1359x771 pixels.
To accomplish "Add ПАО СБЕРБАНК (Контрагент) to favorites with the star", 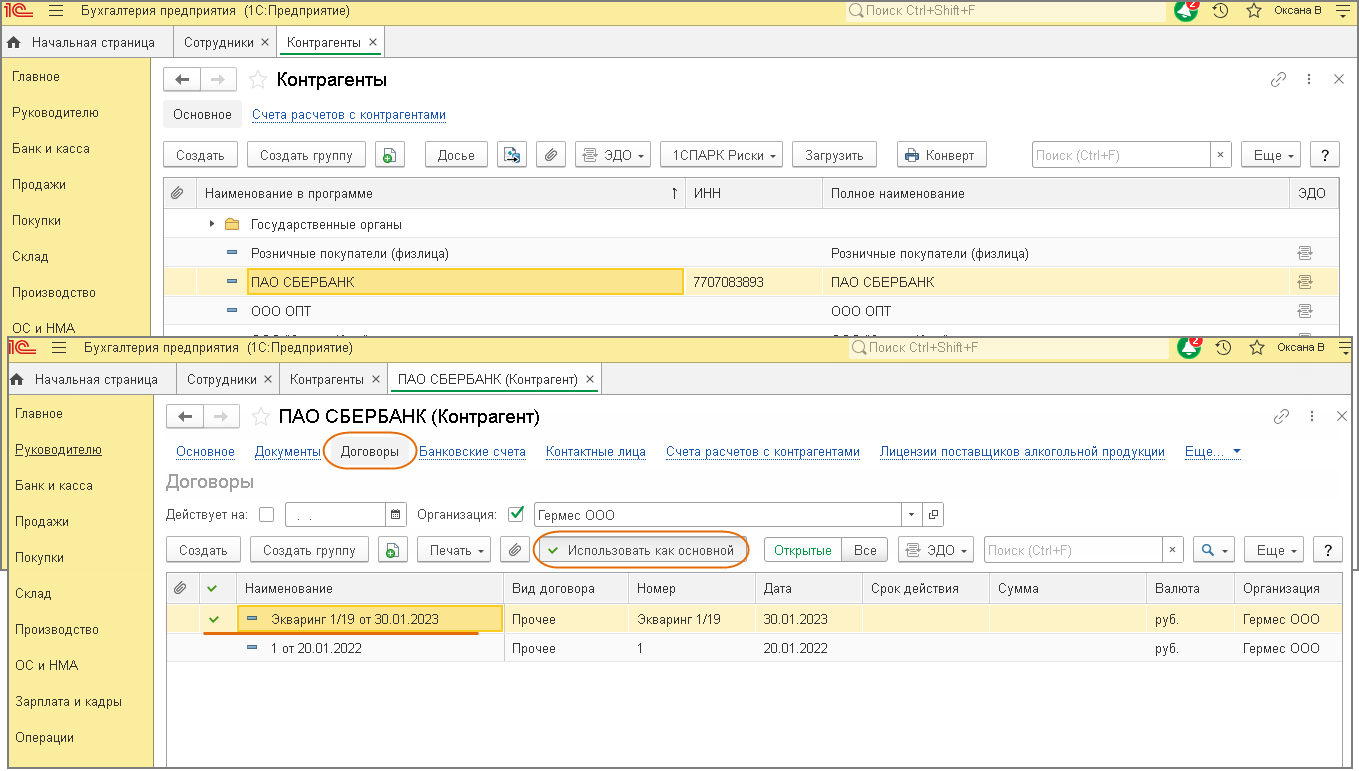I will [261, 417].
